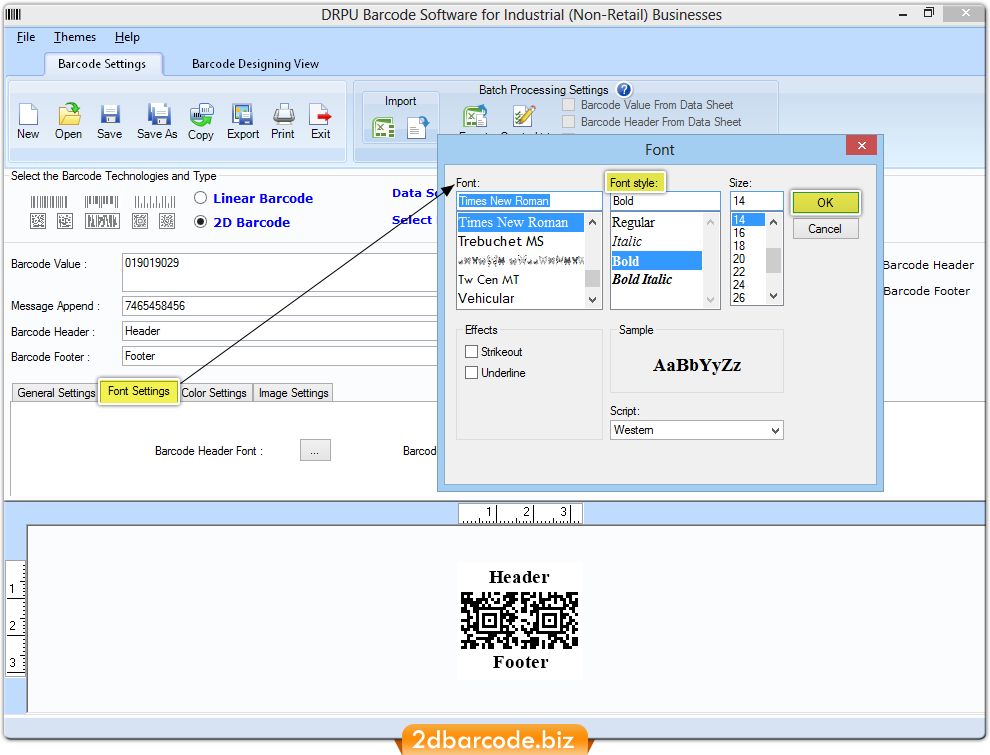Click the Save floppy icon

[x=110, y=114]
